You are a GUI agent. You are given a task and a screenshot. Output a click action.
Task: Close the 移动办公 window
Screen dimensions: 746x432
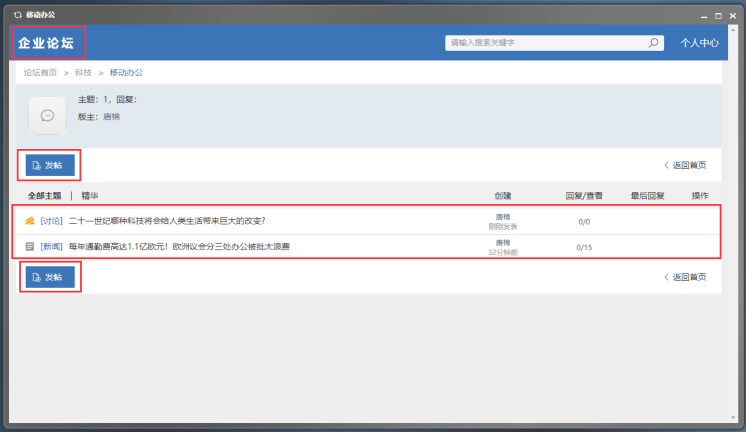[733, 16]
